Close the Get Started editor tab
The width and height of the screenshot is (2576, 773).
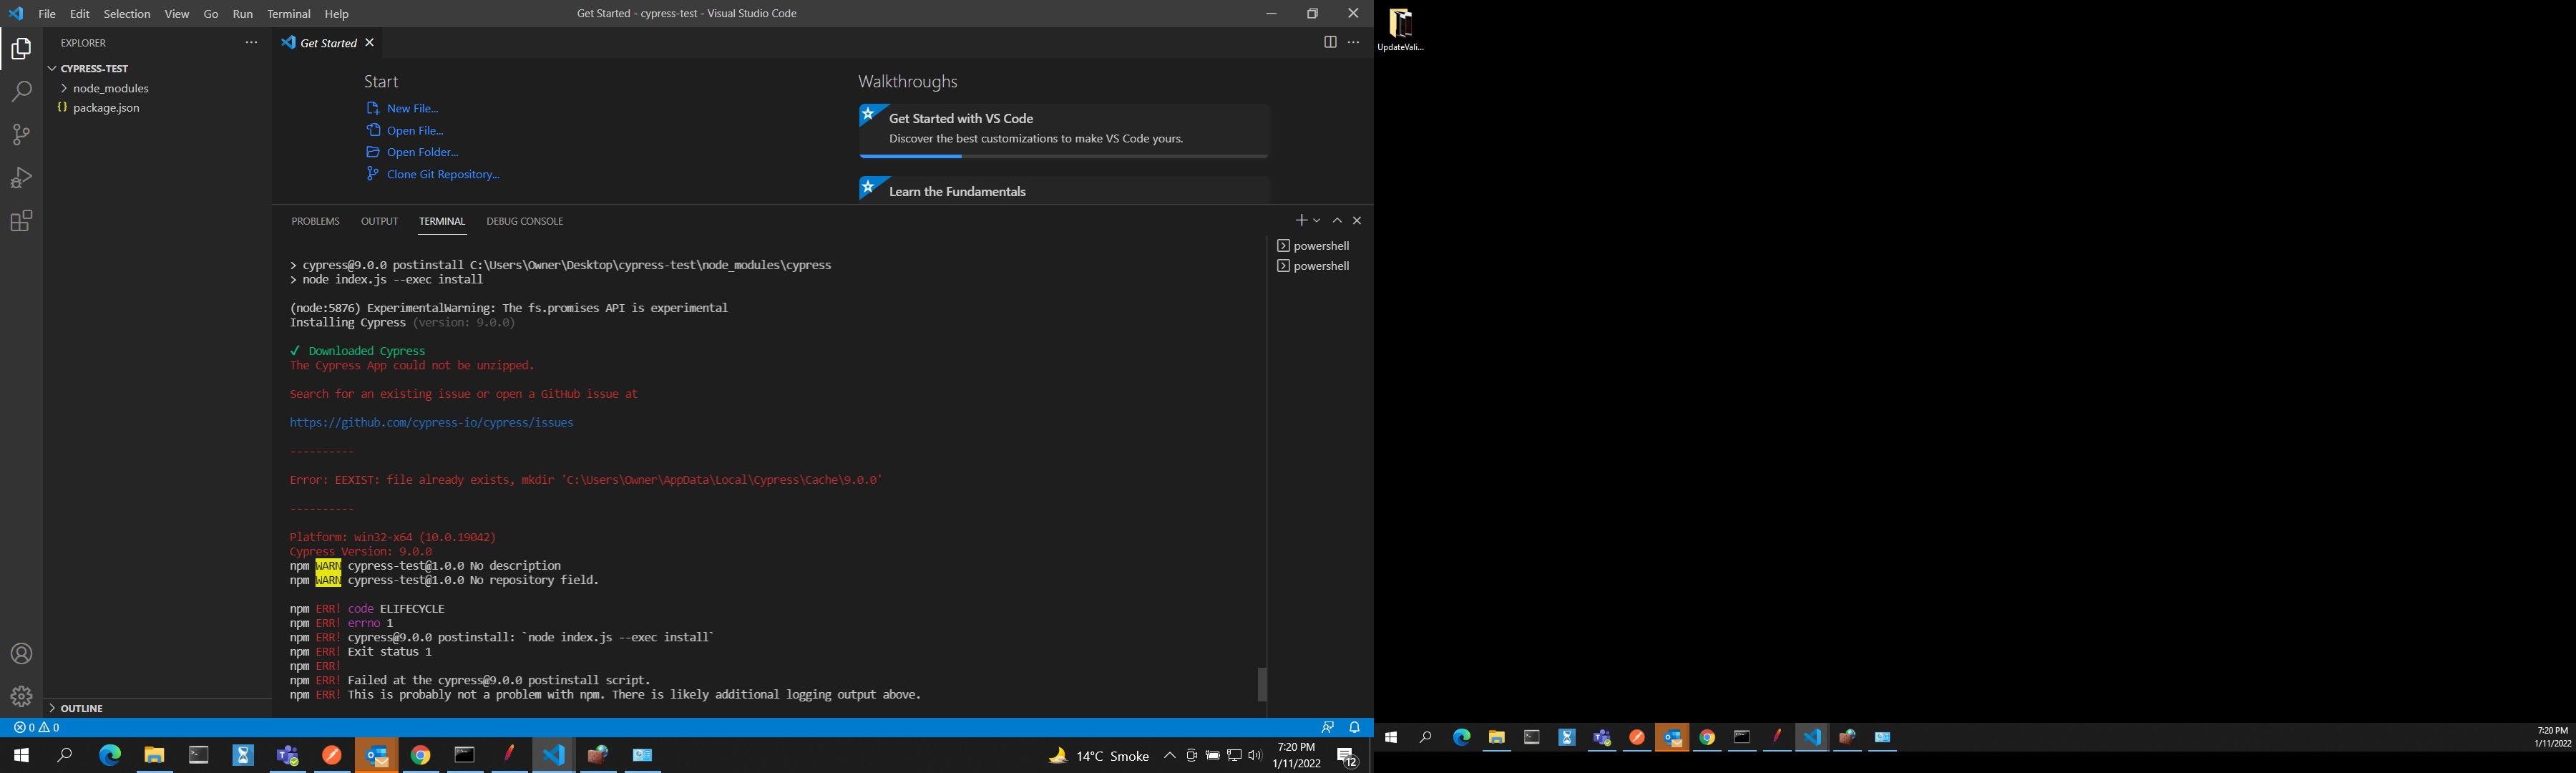[x=370, y=43]
